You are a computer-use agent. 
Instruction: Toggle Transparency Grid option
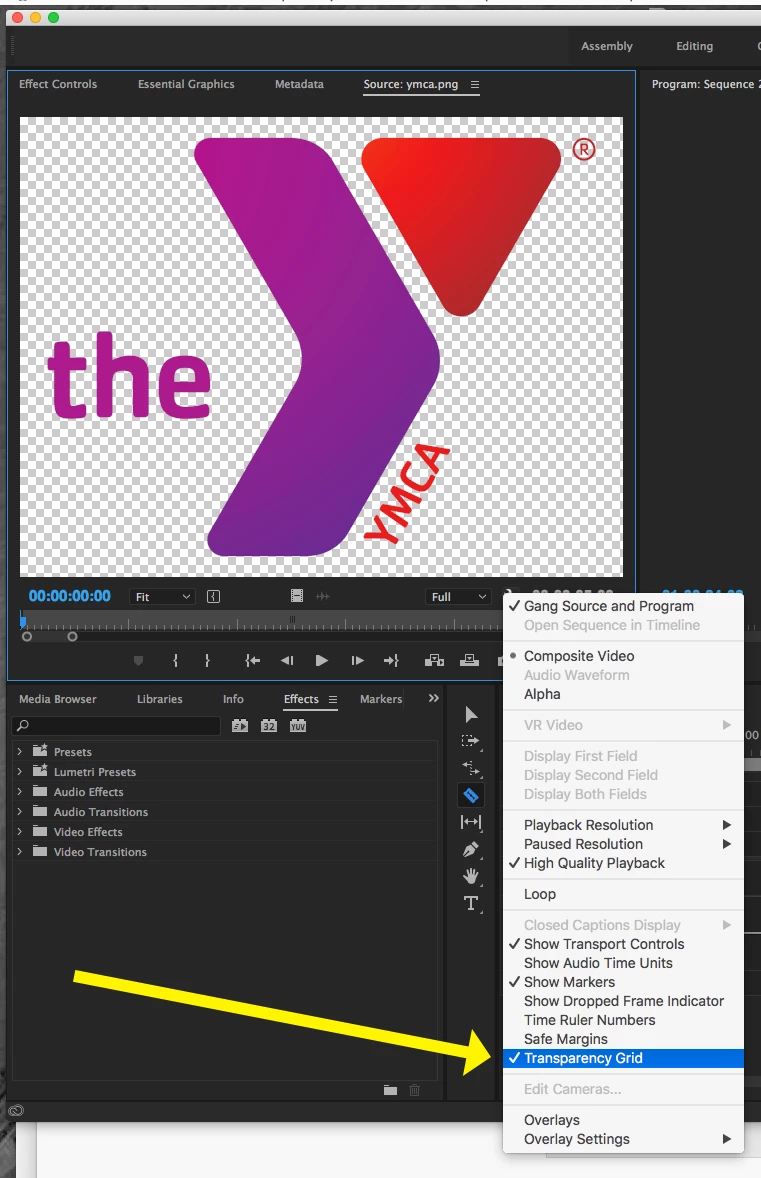pos(624,1058)
